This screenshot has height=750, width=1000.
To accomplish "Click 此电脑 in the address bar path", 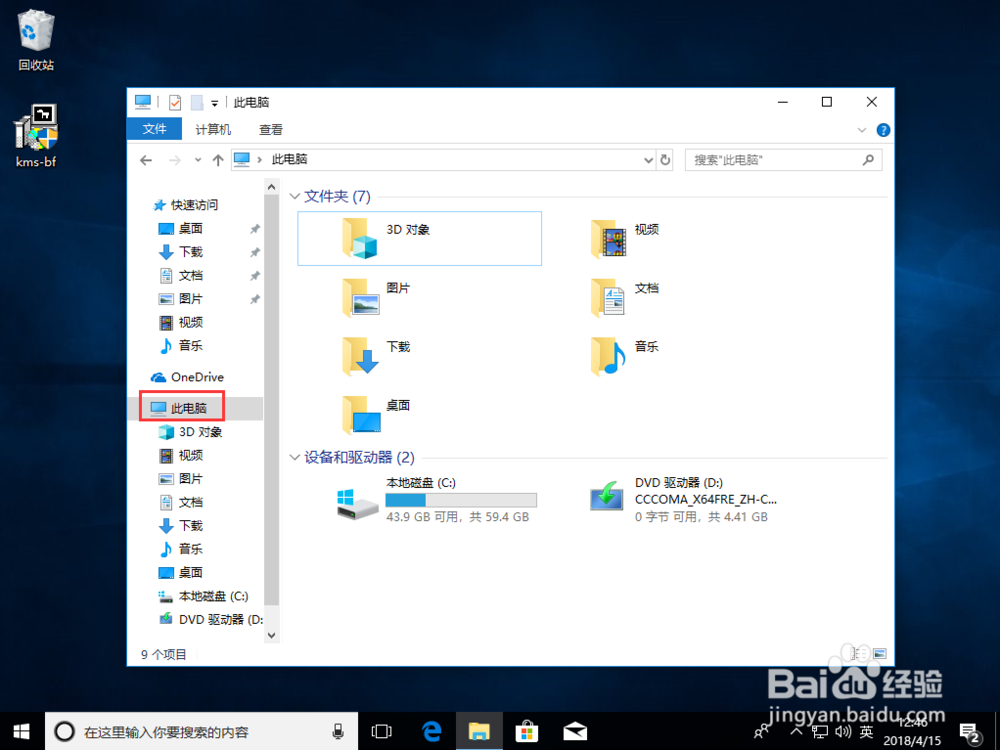I will pos(290,159).
